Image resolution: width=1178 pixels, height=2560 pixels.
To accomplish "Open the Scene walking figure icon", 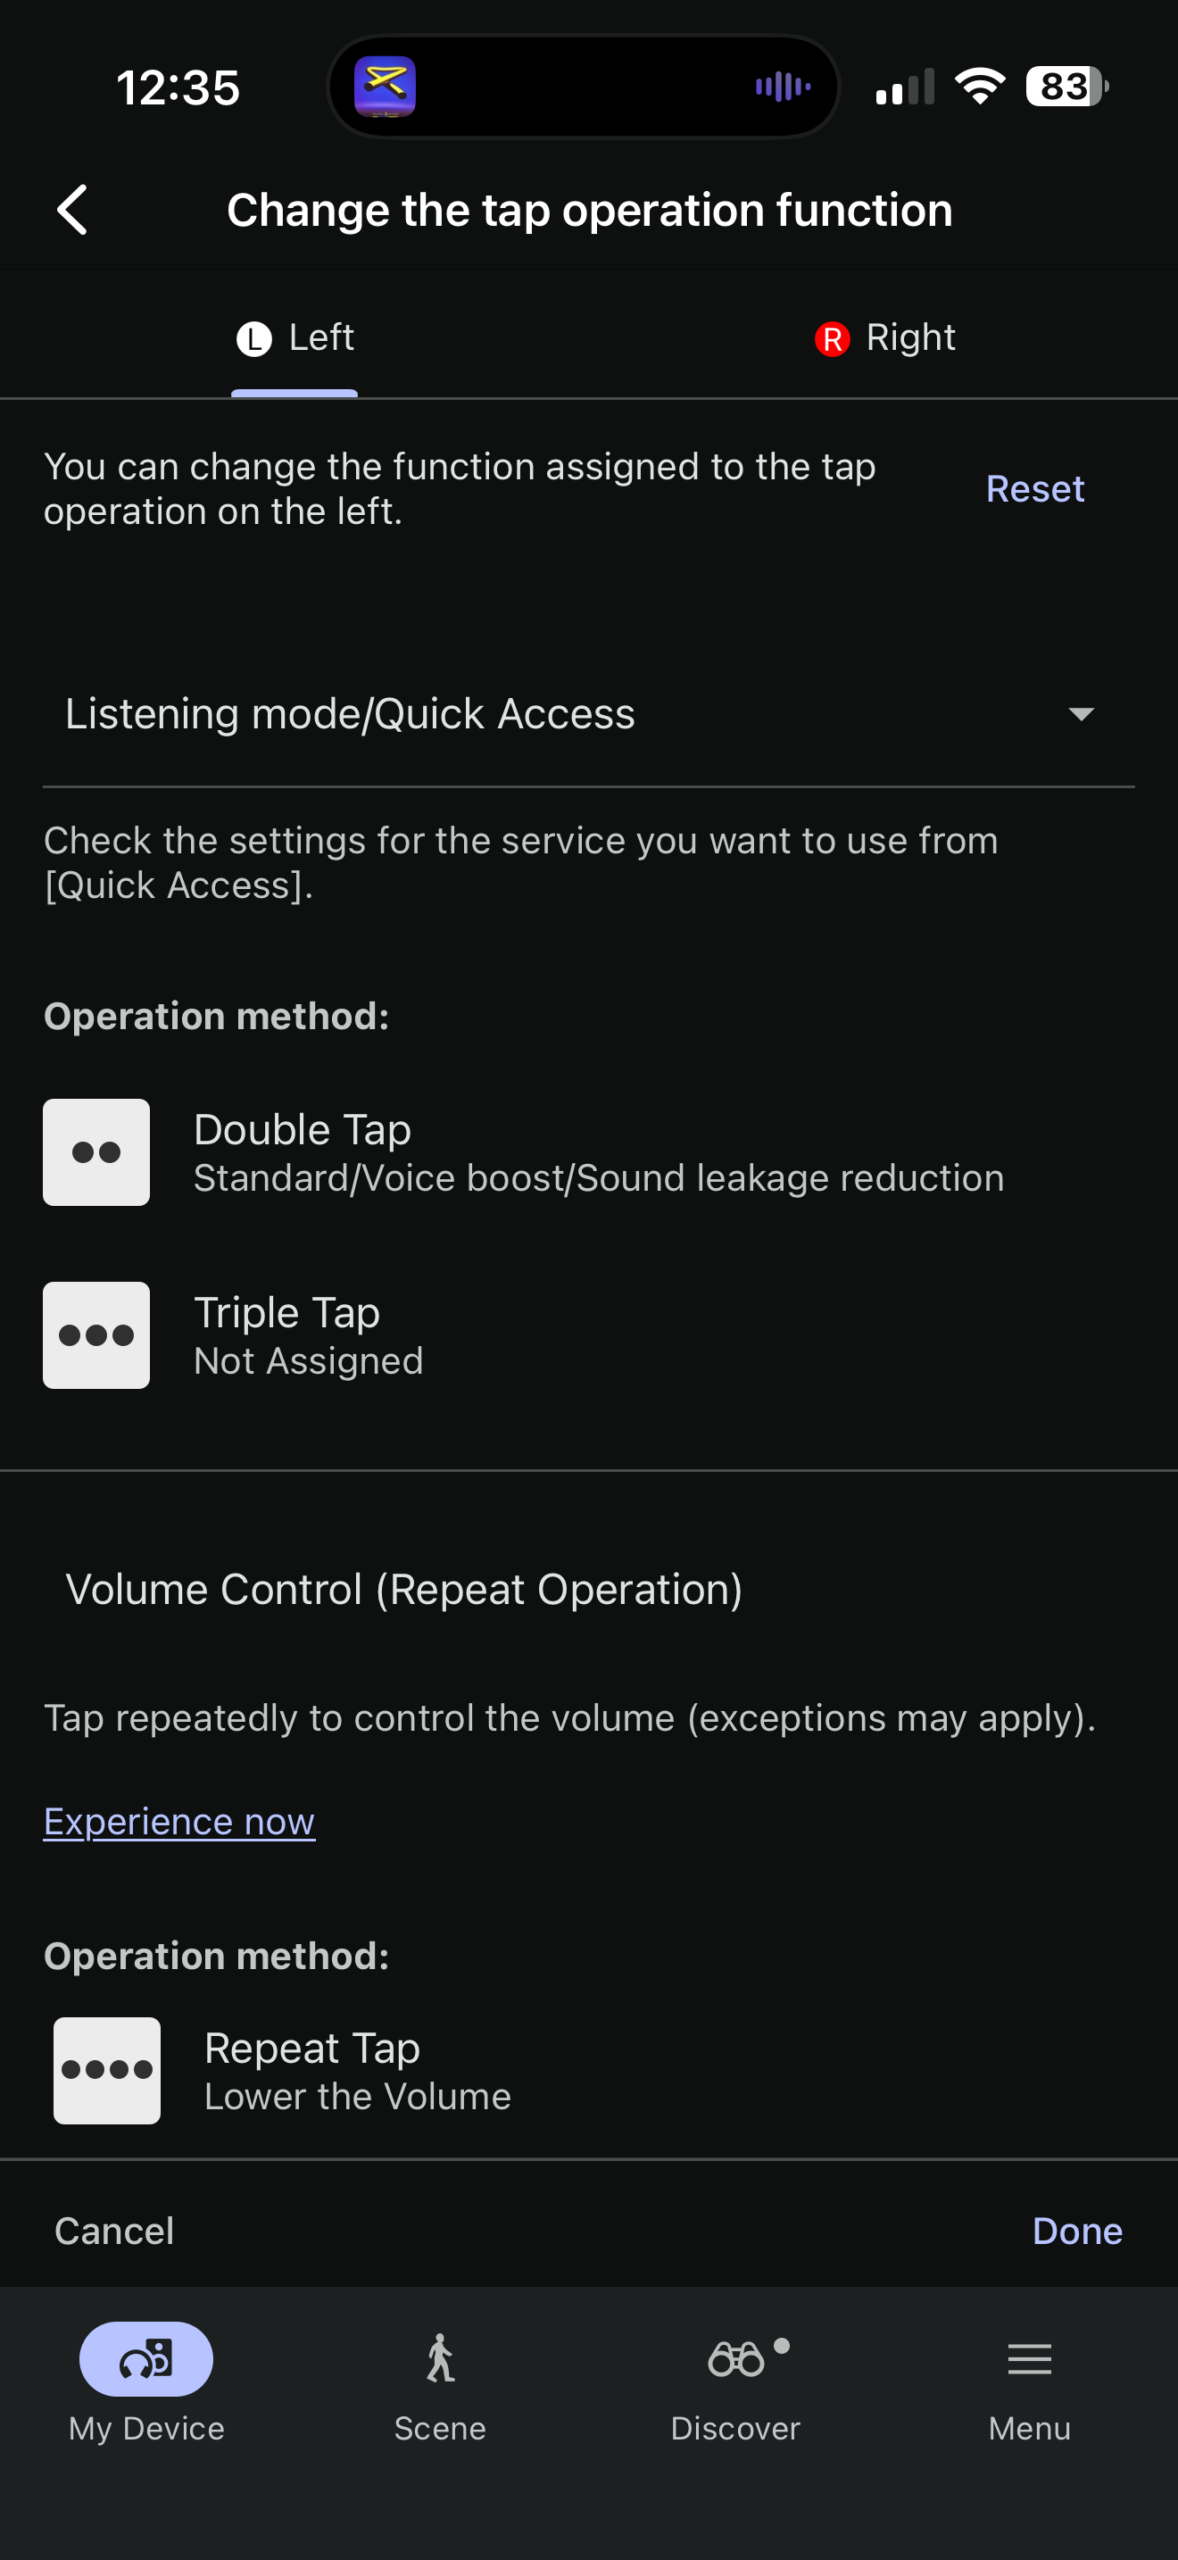I will pos(440,2358).
